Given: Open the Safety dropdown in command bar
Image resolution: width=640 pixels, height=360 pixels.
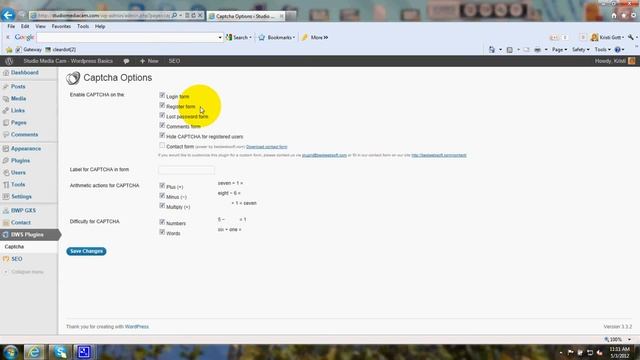Looking at the screenshot, I should coord(580,49).
